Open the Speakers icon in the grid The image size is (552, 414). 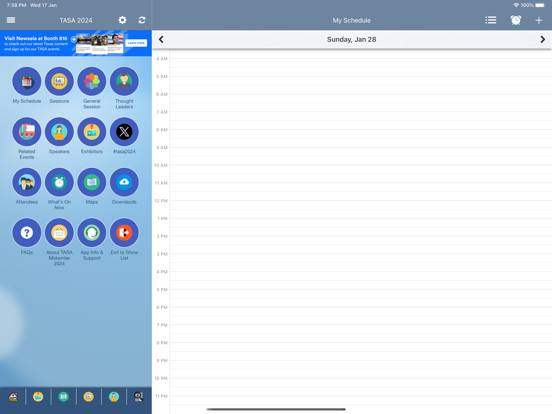[x=59, y=132]
